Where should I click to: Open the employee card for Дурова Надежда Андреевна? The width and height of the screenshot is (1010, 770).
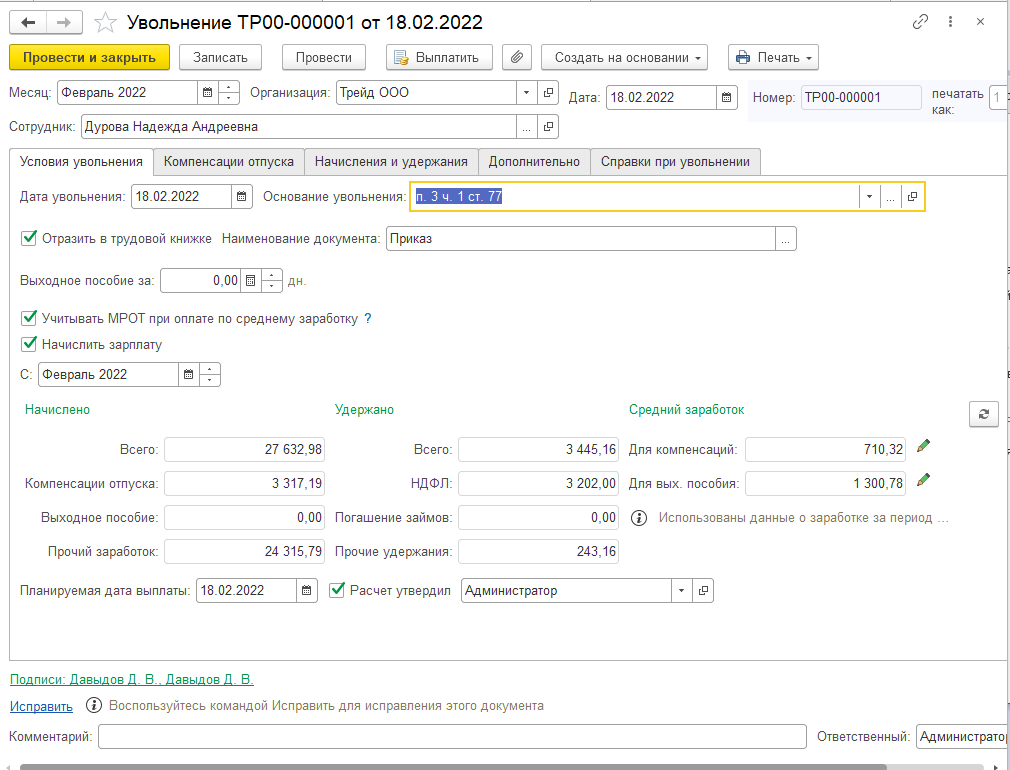point(548,127)
